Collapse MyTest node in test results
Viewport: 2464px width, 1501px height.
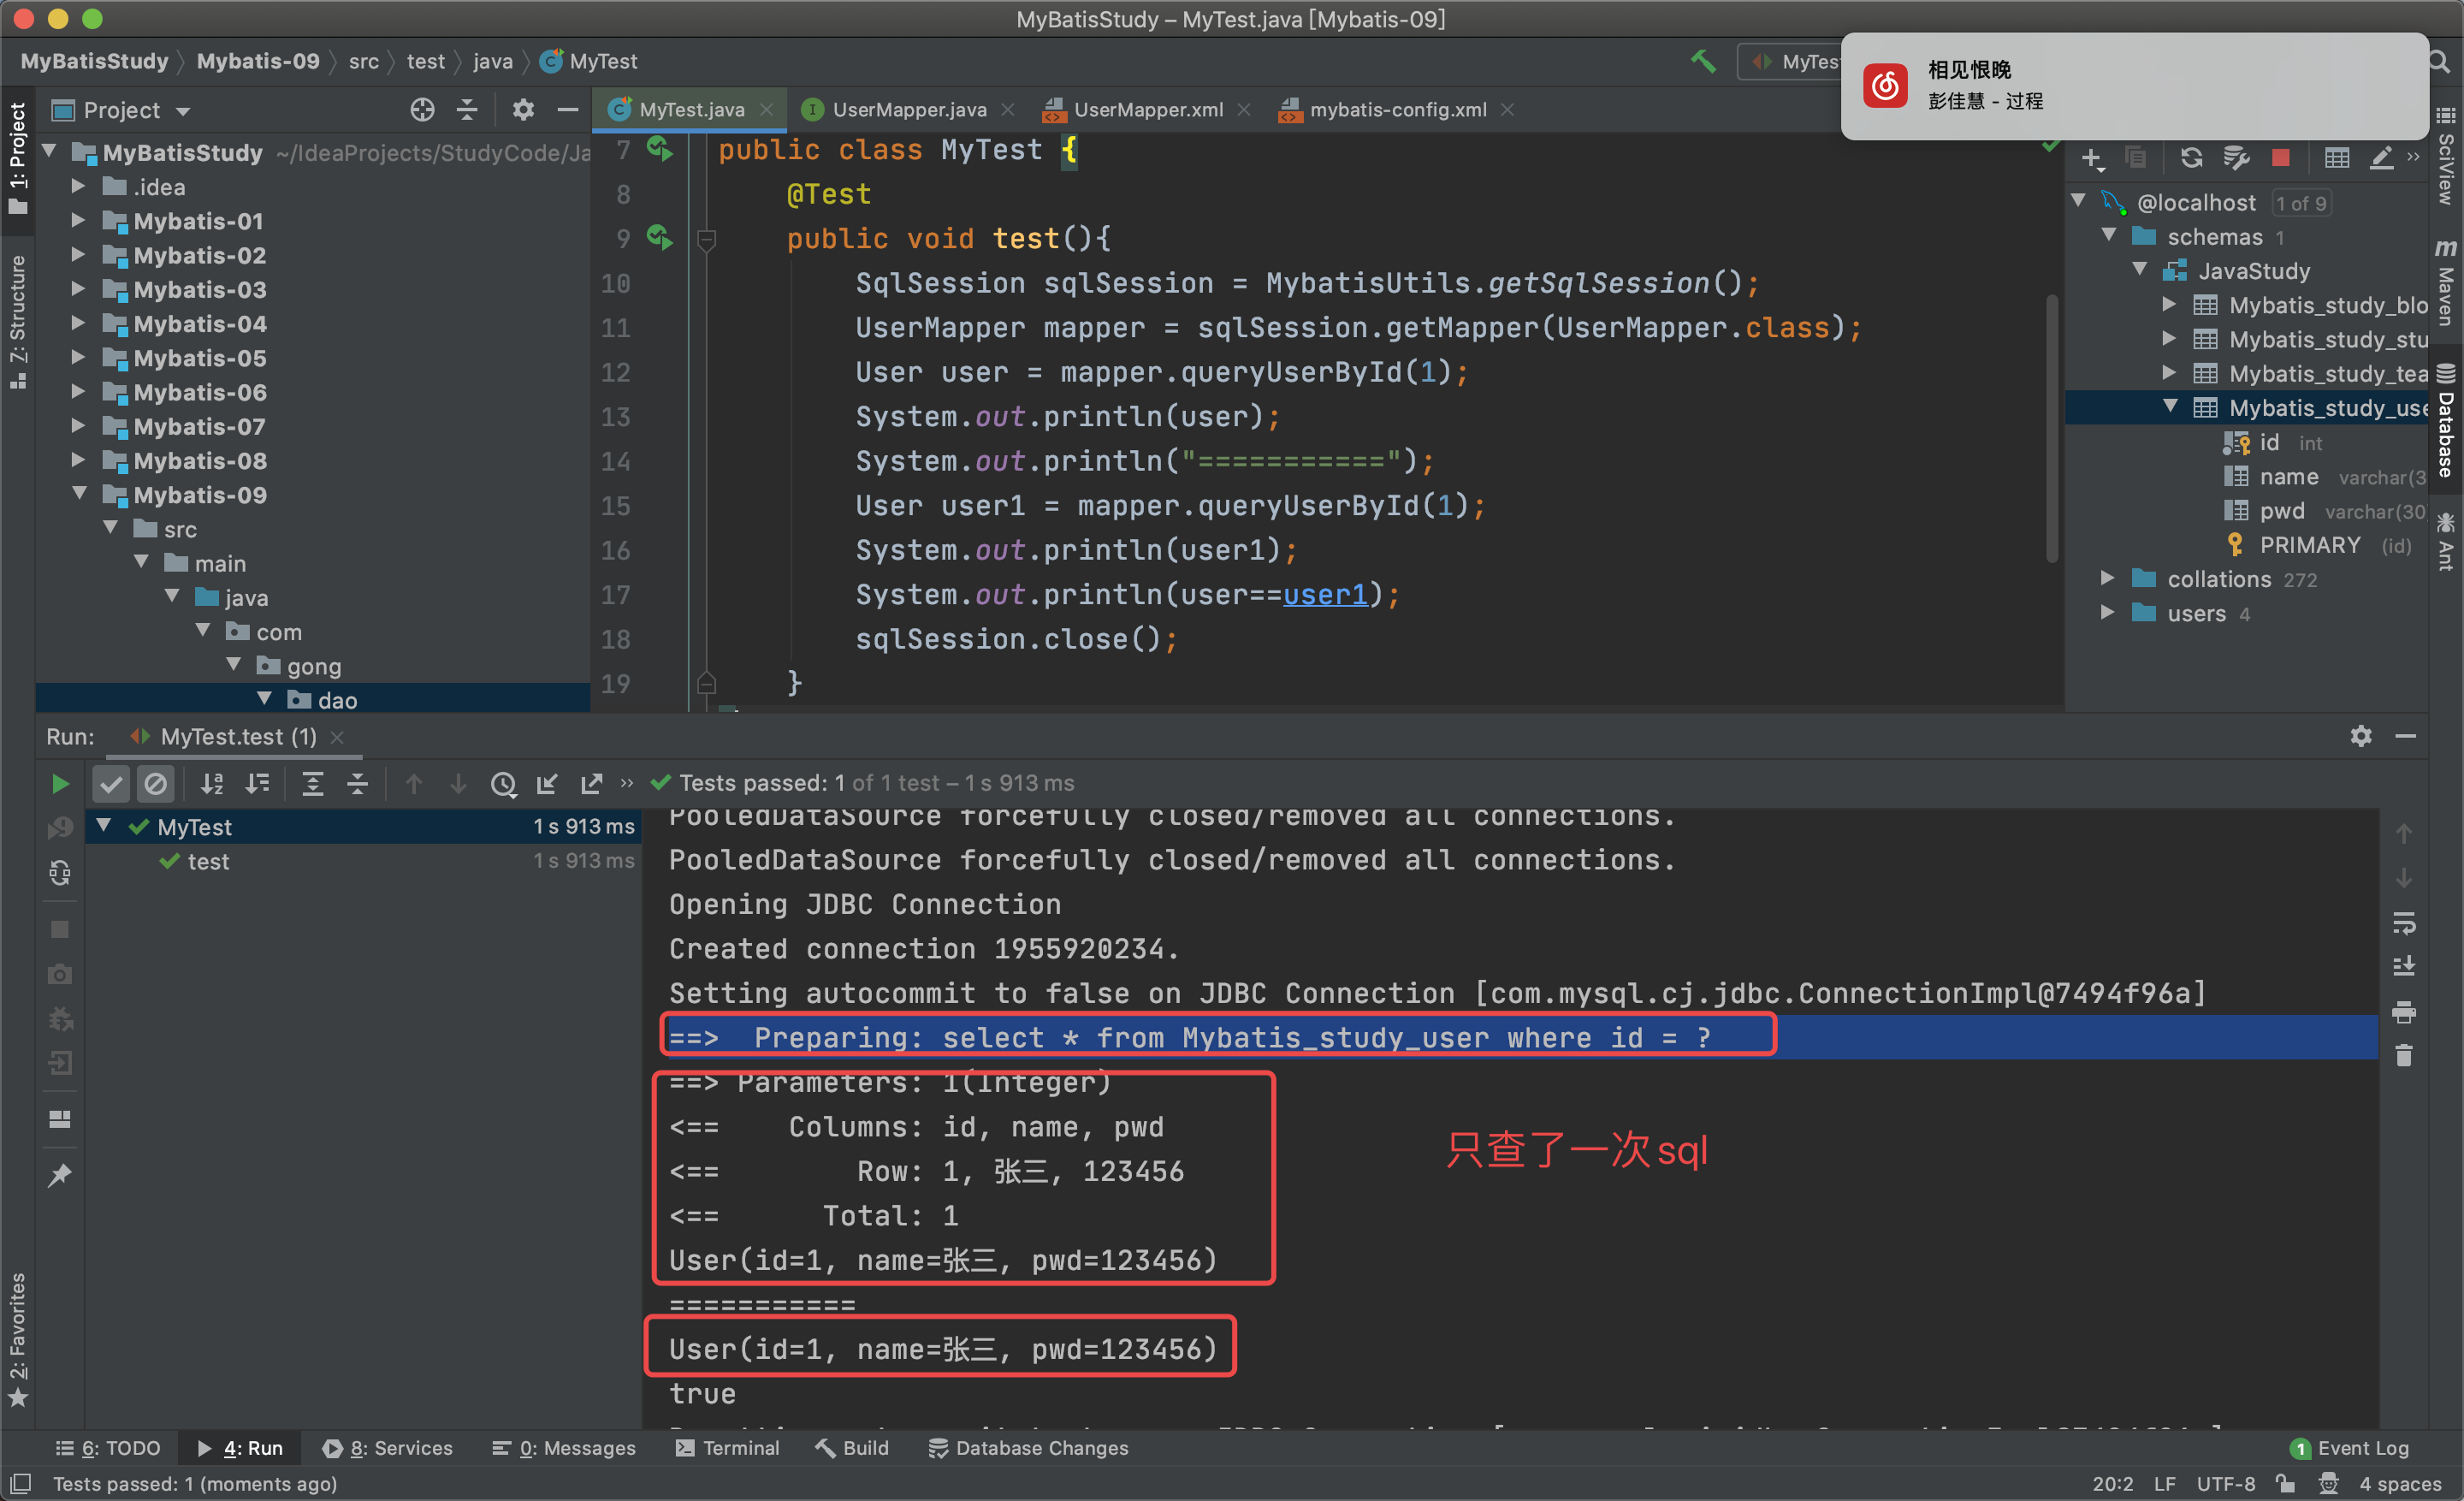[103, 826]
